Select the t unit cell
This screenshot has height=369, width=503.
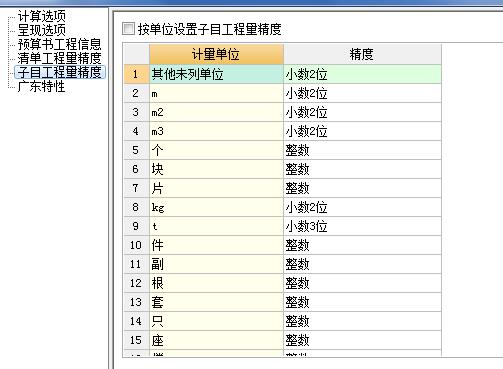point(216,226)
